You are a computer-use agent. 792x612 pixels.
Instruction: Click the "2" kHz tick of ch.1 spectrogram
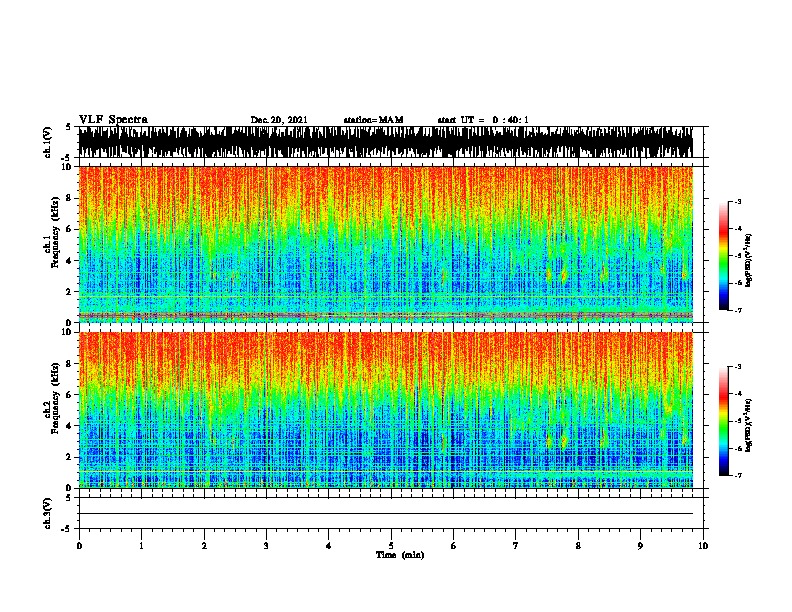click(69, 292)
